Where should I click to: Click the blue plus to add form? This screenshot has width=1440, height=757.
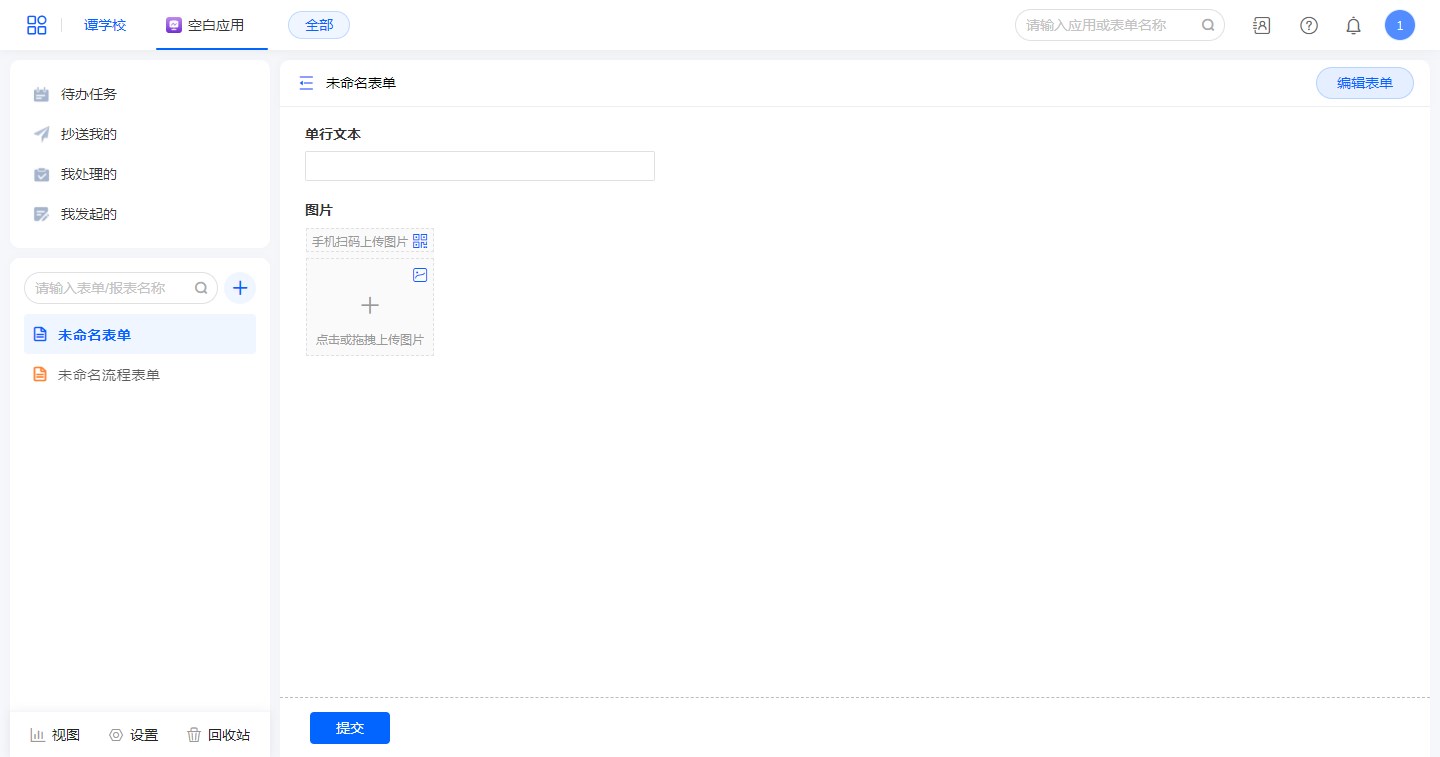240,288
